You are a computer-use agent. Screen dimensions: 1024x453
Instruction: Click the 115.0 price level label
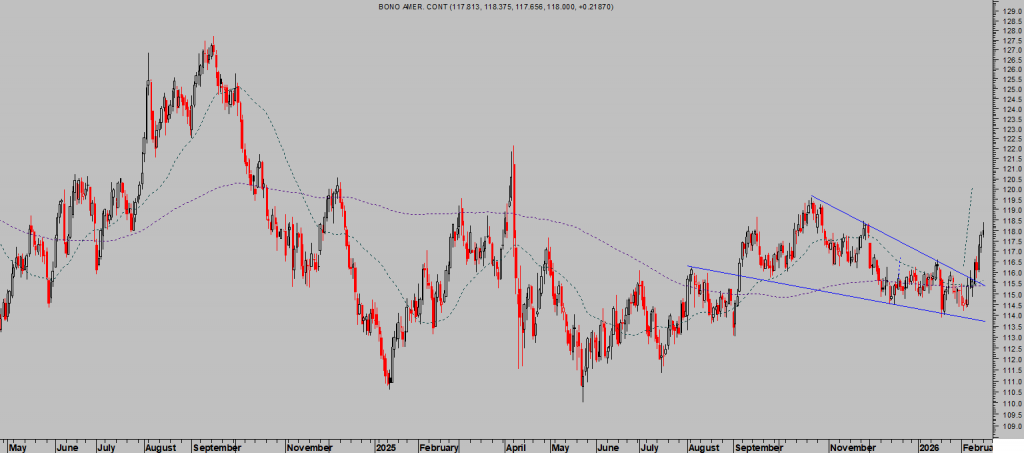1007,295
